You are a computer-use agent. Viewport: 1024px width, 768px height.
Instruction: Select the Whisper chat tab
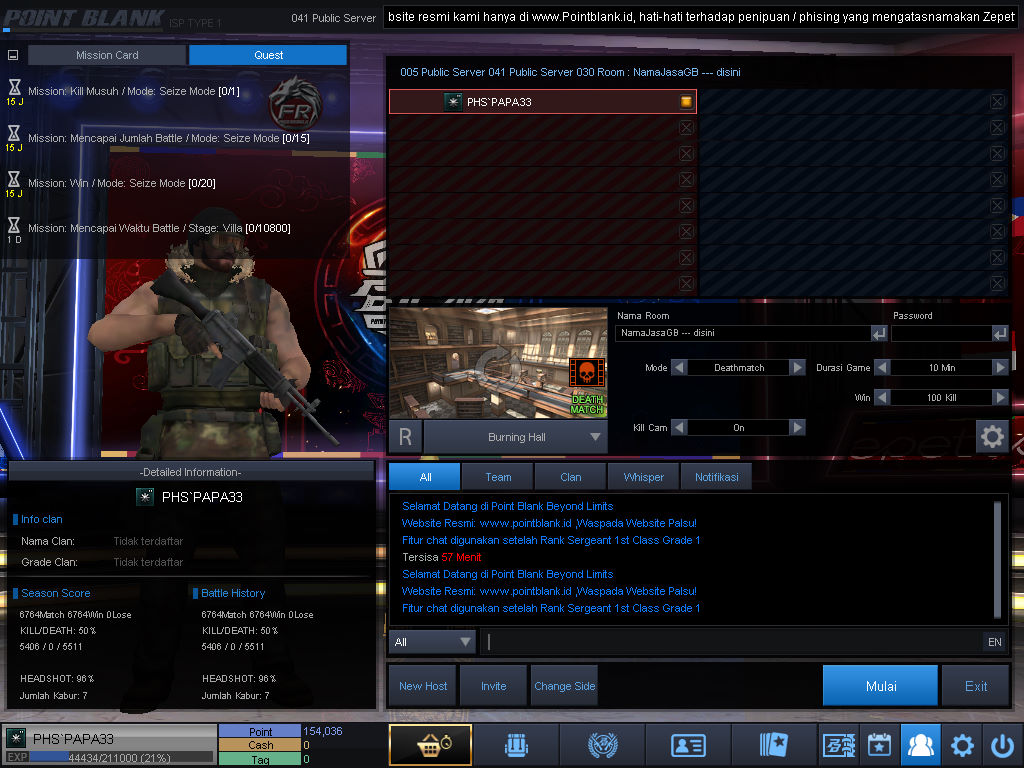643,477
